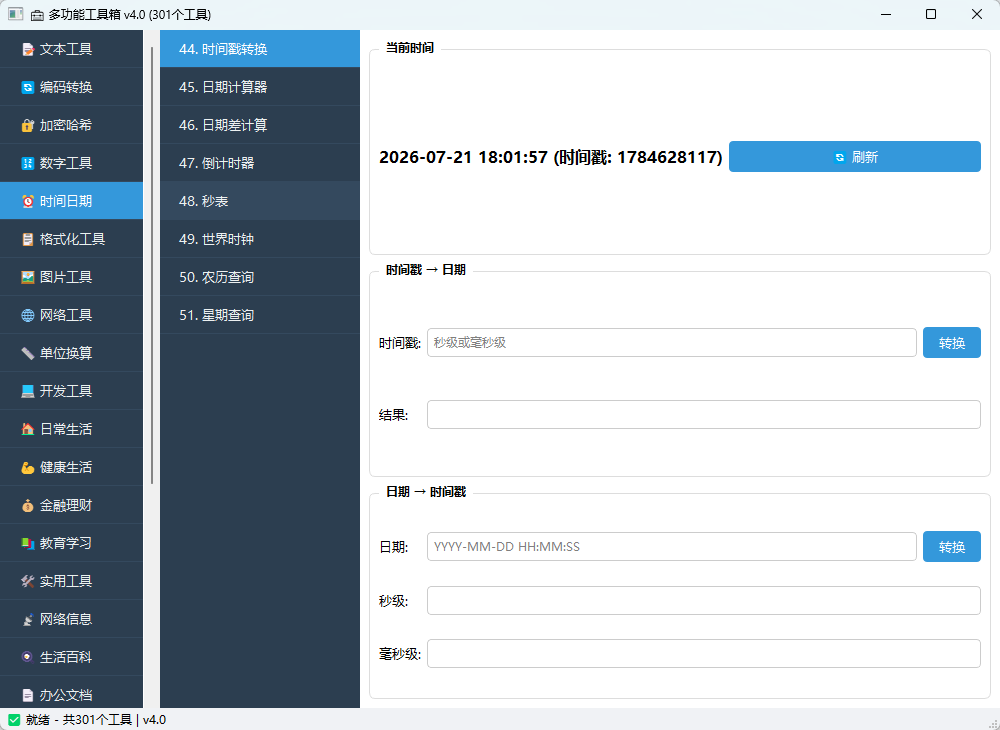This screenshot has height=730, width=1000.
Task: Maximize the 多功能工具箱 window
Action: [930, 14]
